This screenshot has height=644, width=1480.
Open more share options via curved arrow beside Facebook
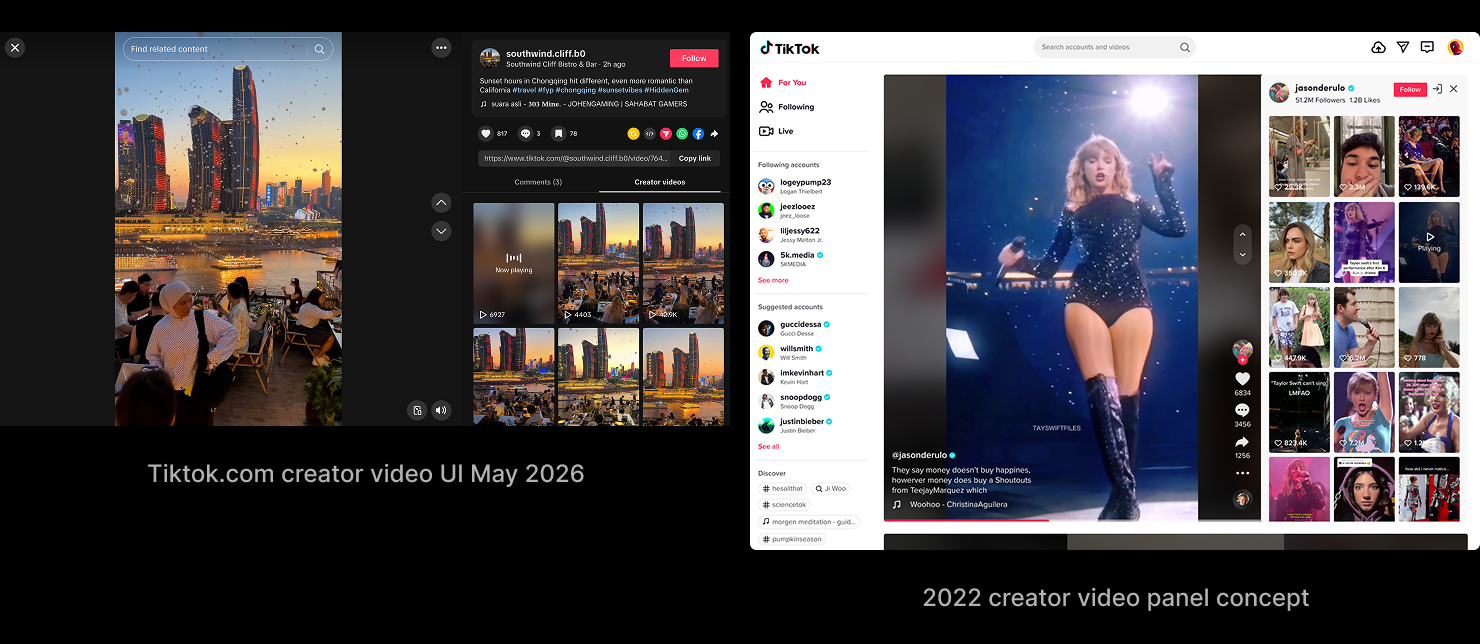point(714,133)
